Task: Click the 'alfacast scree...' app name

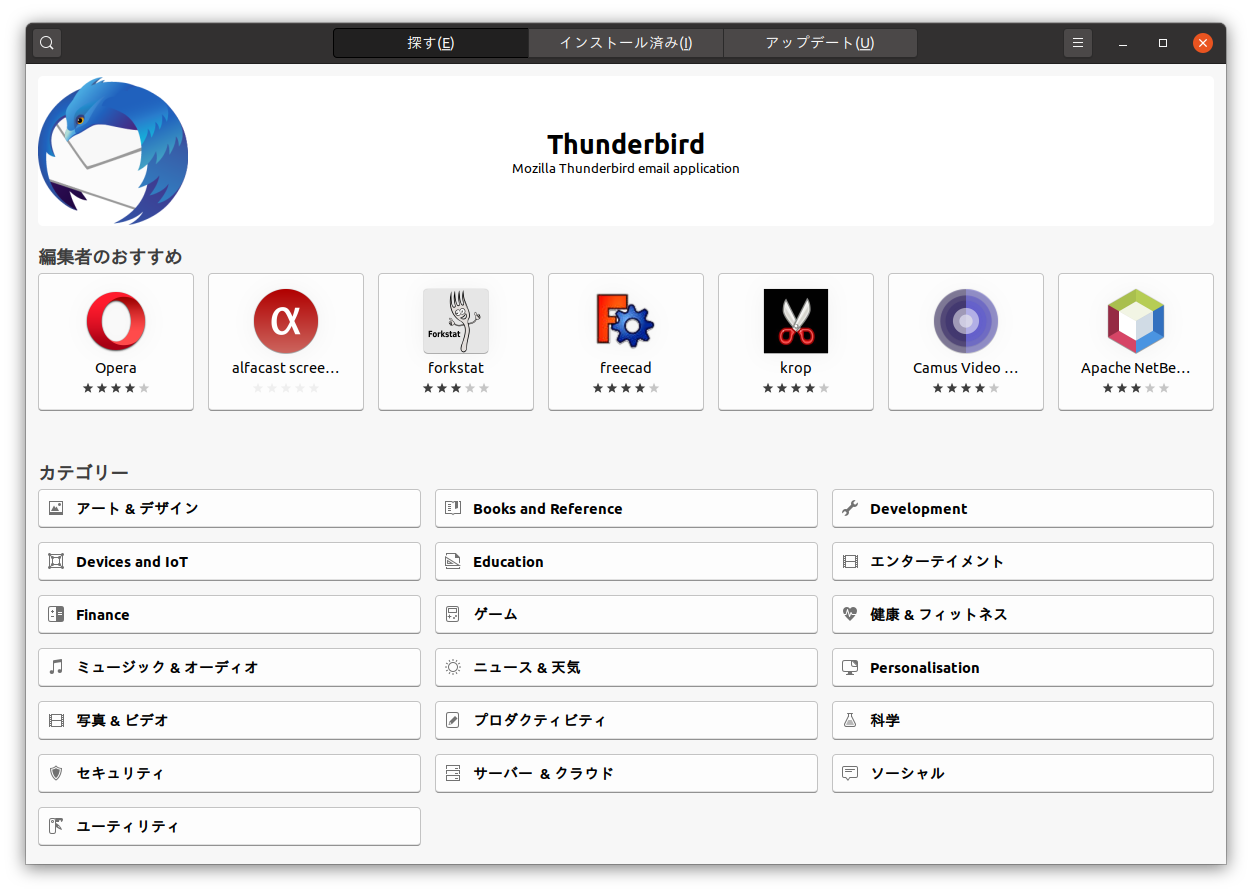Action: tap(286, 368)
